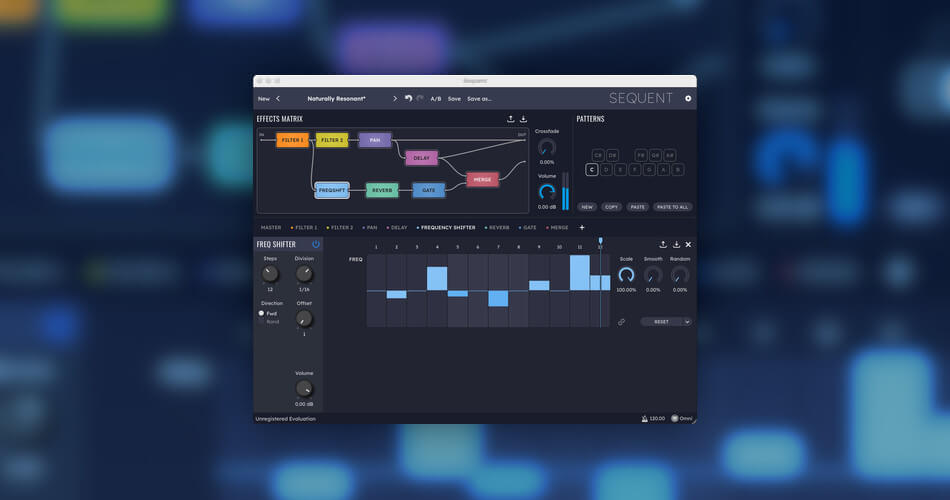The width and height of the screenshot is (950, 500).
Task: Adjust the master Volume knob
Action: [546, 192]
